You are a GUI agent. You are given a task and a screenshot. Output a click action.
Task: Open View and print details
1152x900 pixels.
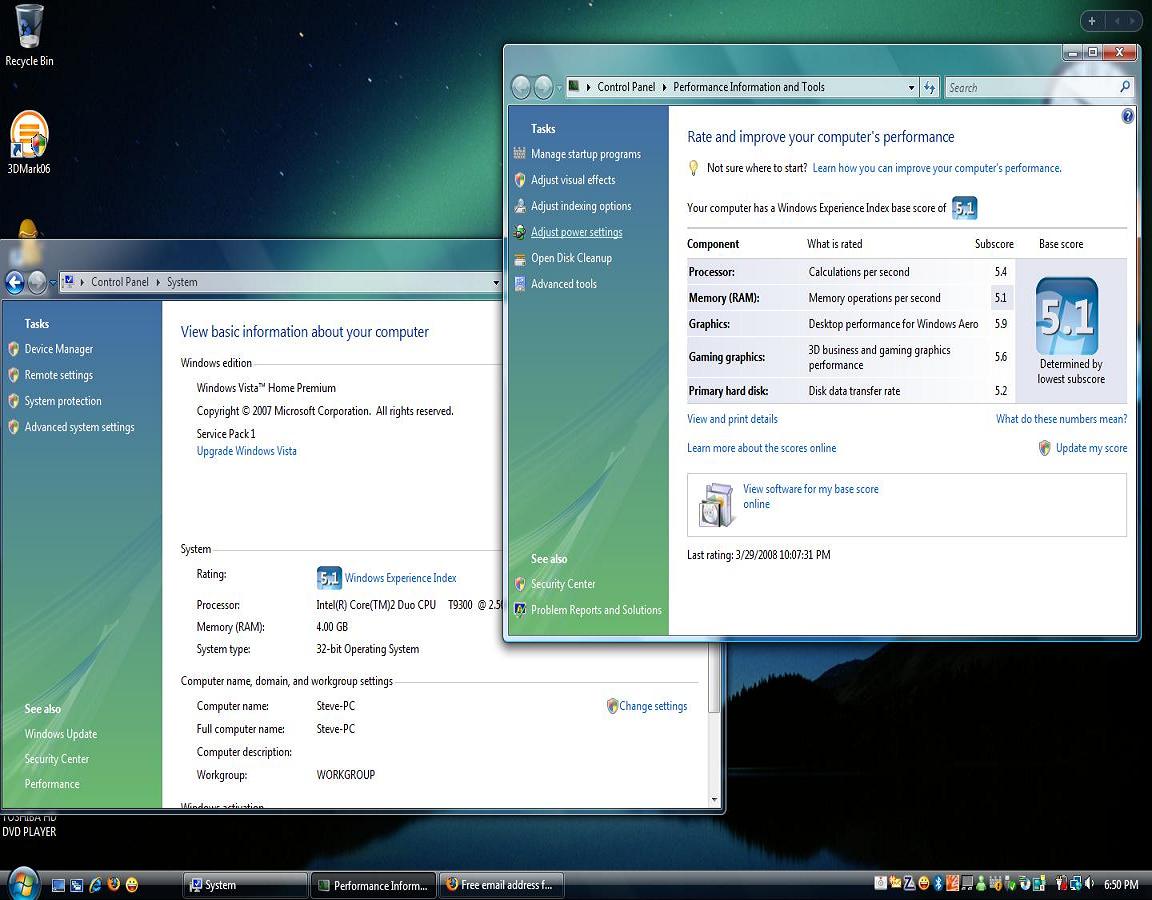pyautogui.click(x=732, y=419)
